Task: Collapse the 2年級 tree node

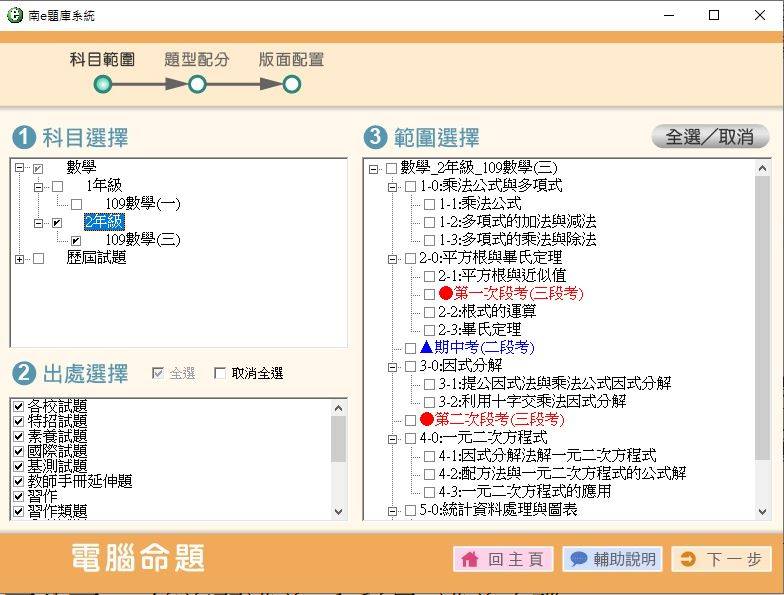Action: pos(38,223)
